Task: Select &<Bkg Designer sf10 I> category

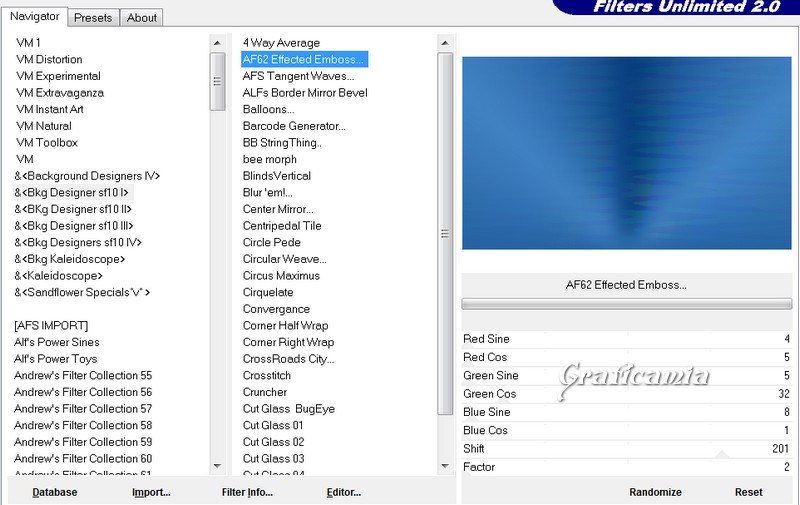Action: point(71,192)
